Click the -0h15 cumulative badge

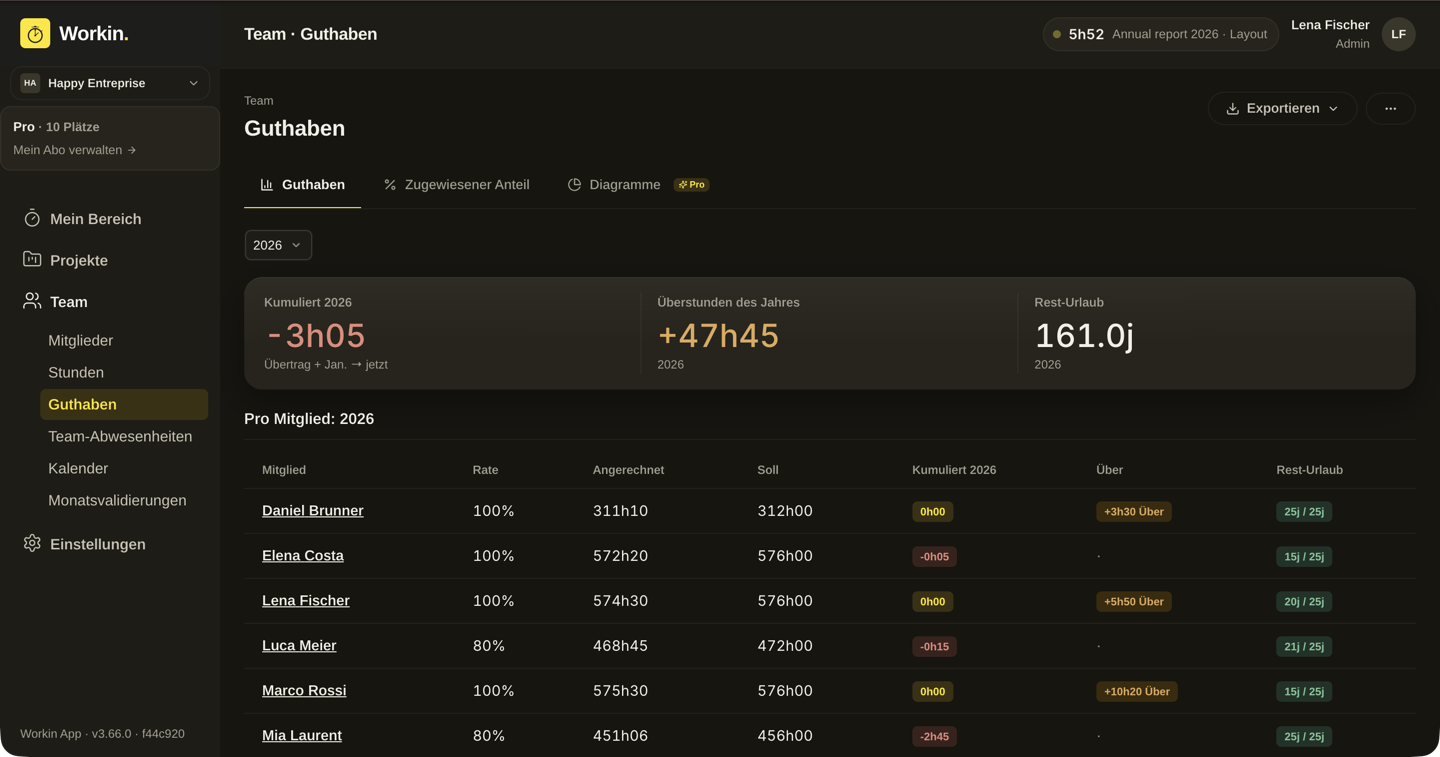tap(934, 647)
